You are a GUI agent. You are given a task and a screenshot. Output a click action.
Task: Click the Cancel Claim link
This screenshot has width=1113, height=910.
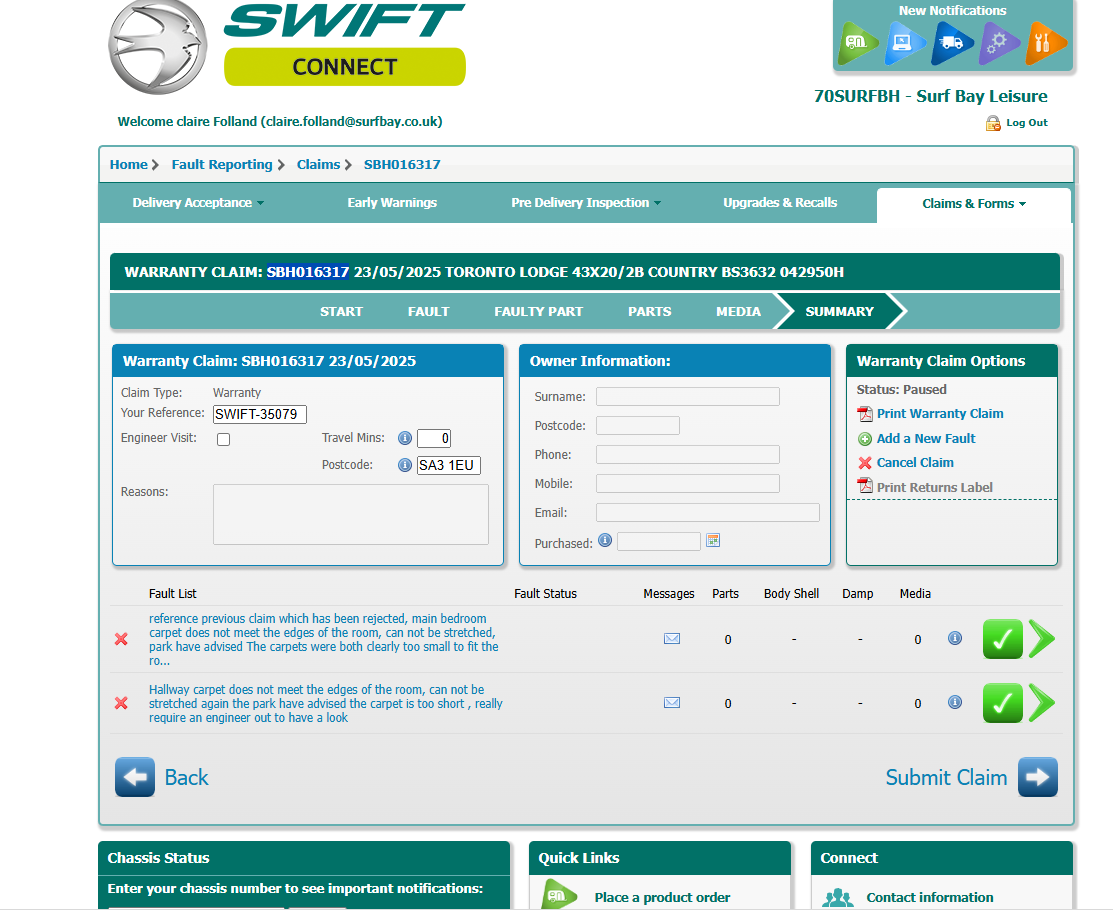click(915, 463)
